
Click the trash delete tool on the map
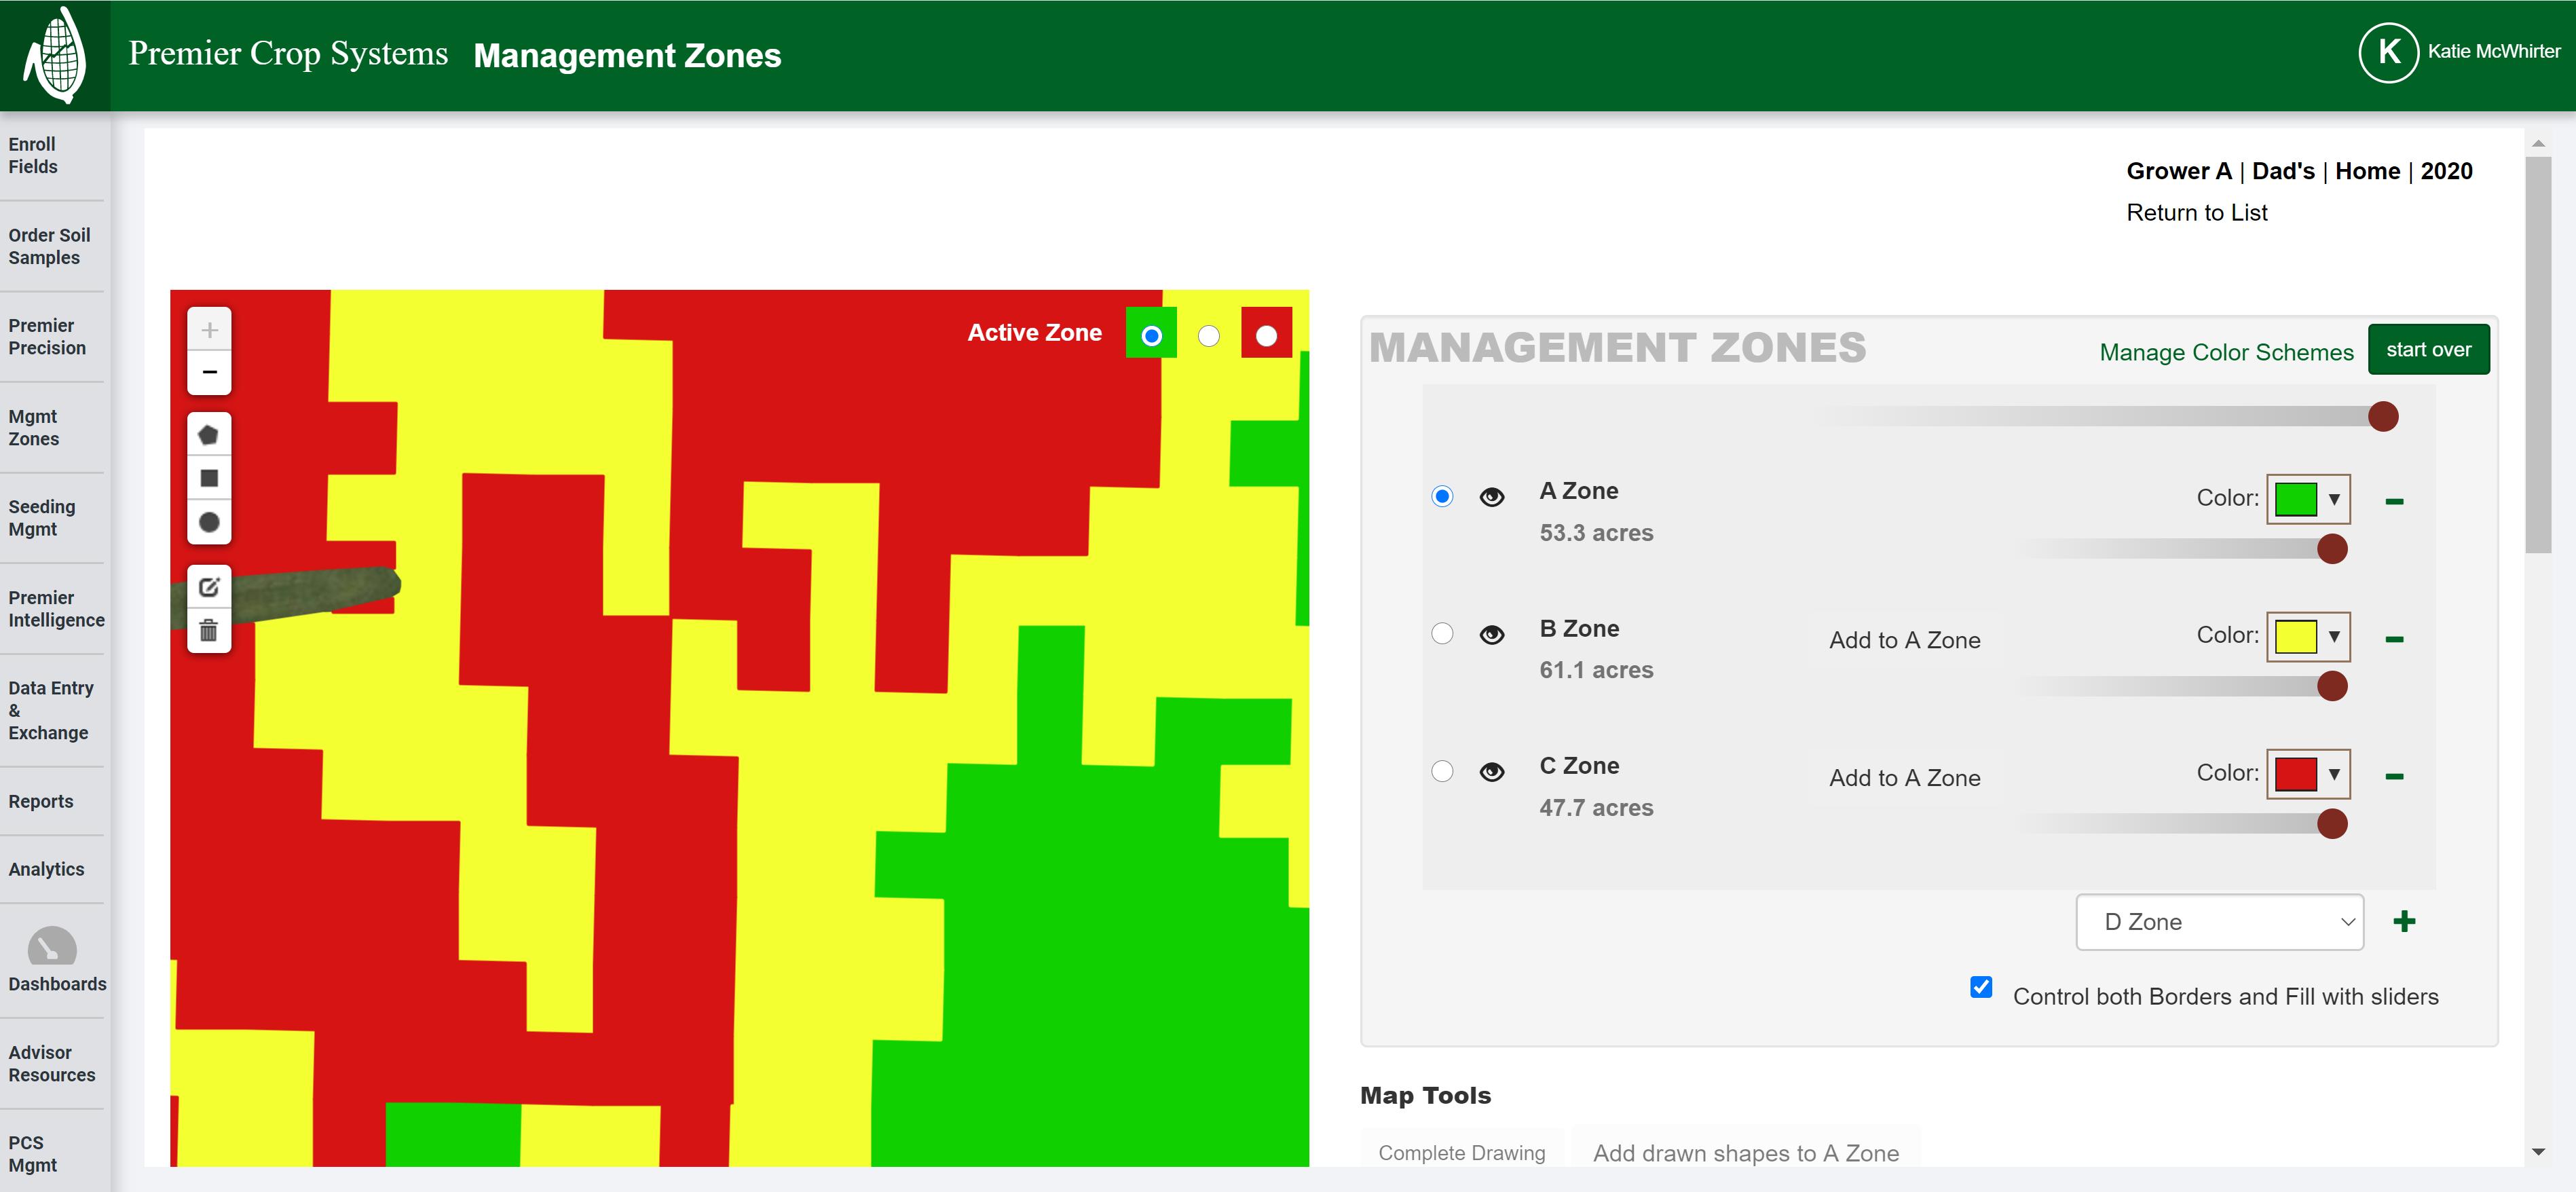pyautogui.click(x=209, y=631)
